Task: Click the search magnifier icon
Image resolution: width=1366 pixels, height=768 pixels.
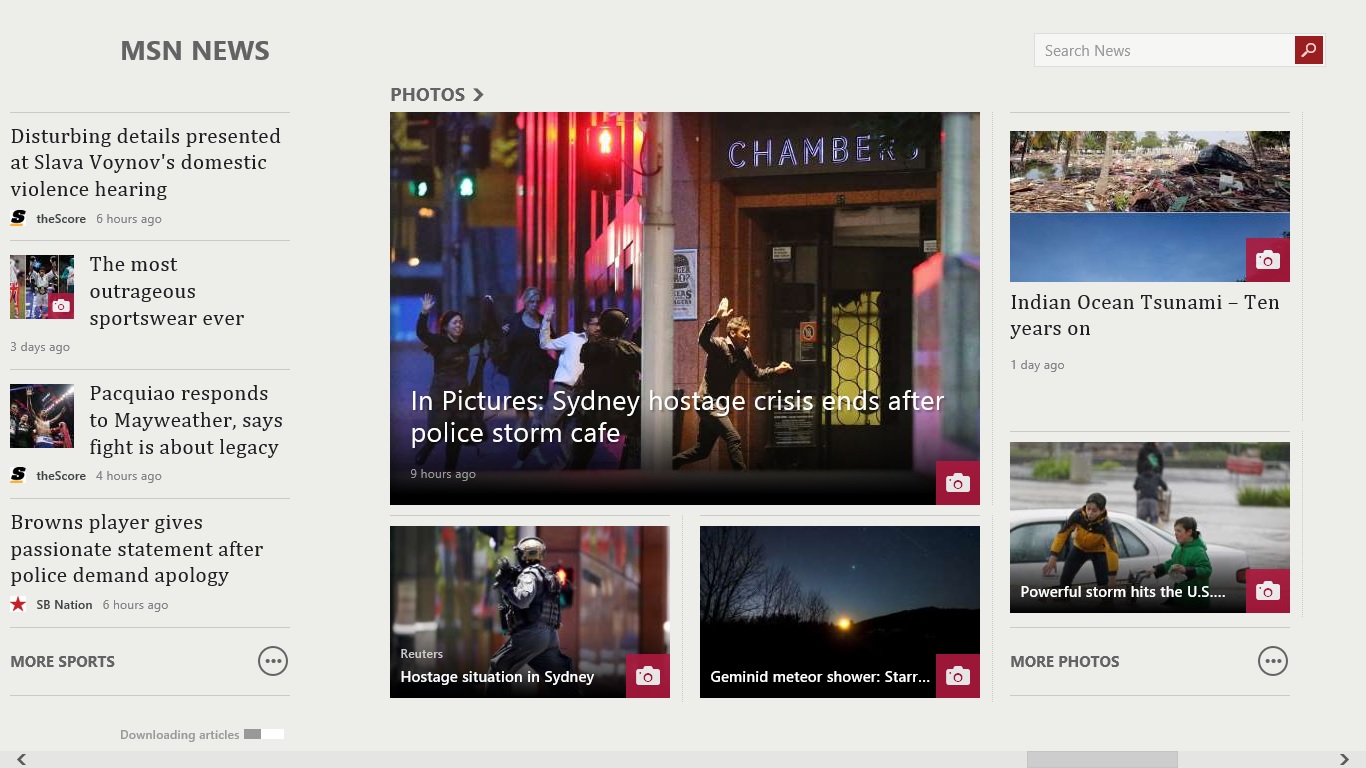Action: 1309,50
